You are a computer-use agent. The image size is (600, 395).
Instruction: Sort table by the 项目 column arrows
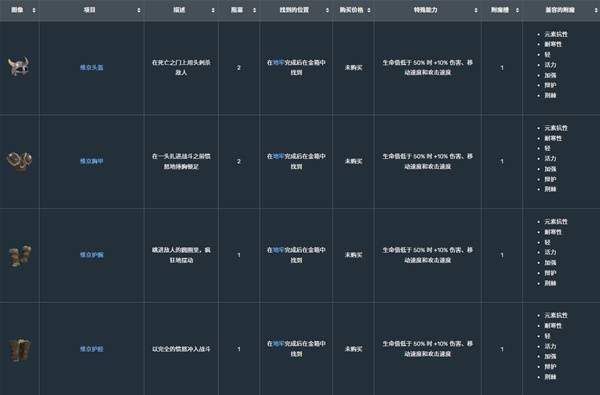139,10
